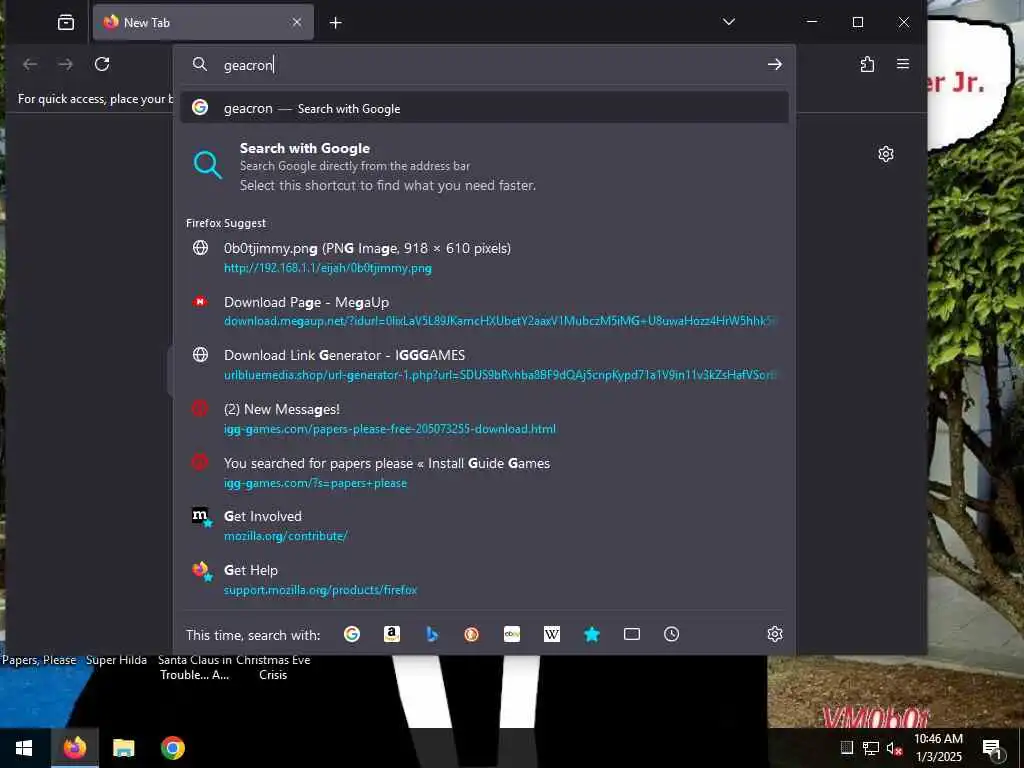Open the list all tabs chevron
1024x768 pixels.
pyautogui.click(x=729, y=22)
